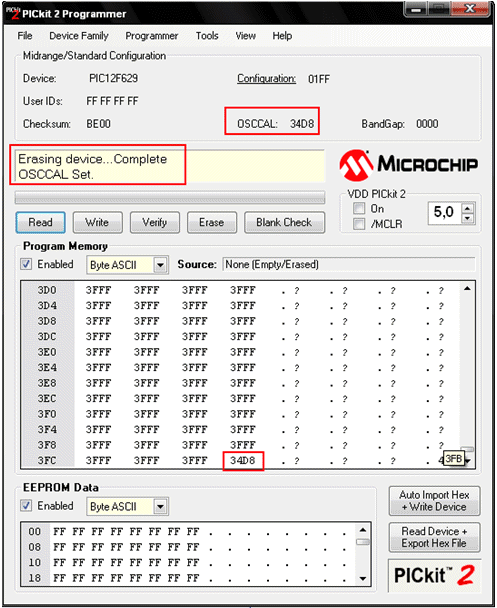Close the PICkit 2 Programmer window
This screenshot has width=497, height=608.
pos(470,9)
